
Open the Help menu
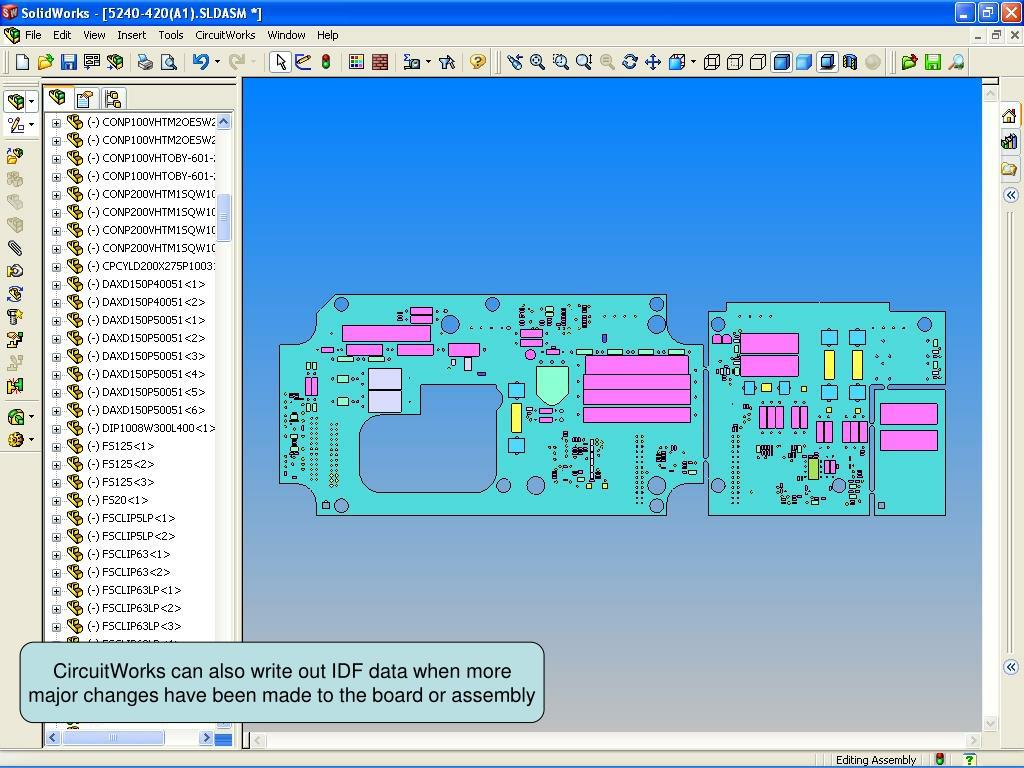pyautogui.click(x=328, y=35)
